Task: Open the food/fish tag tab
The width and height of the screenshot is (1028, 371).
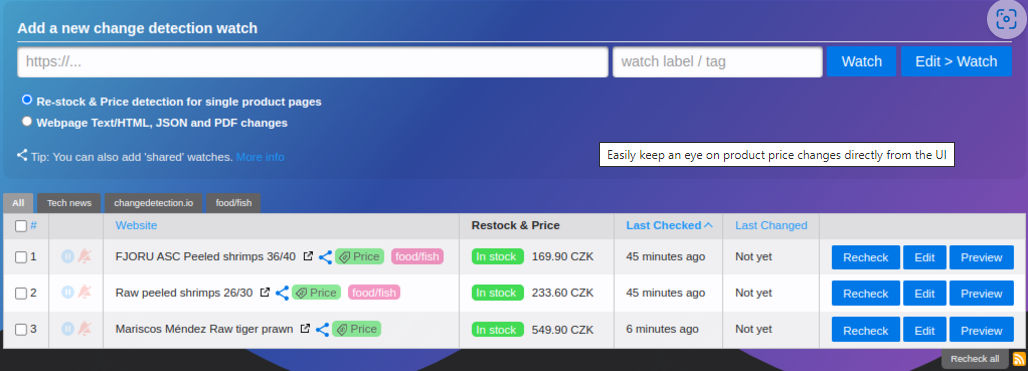Action: 233,203
